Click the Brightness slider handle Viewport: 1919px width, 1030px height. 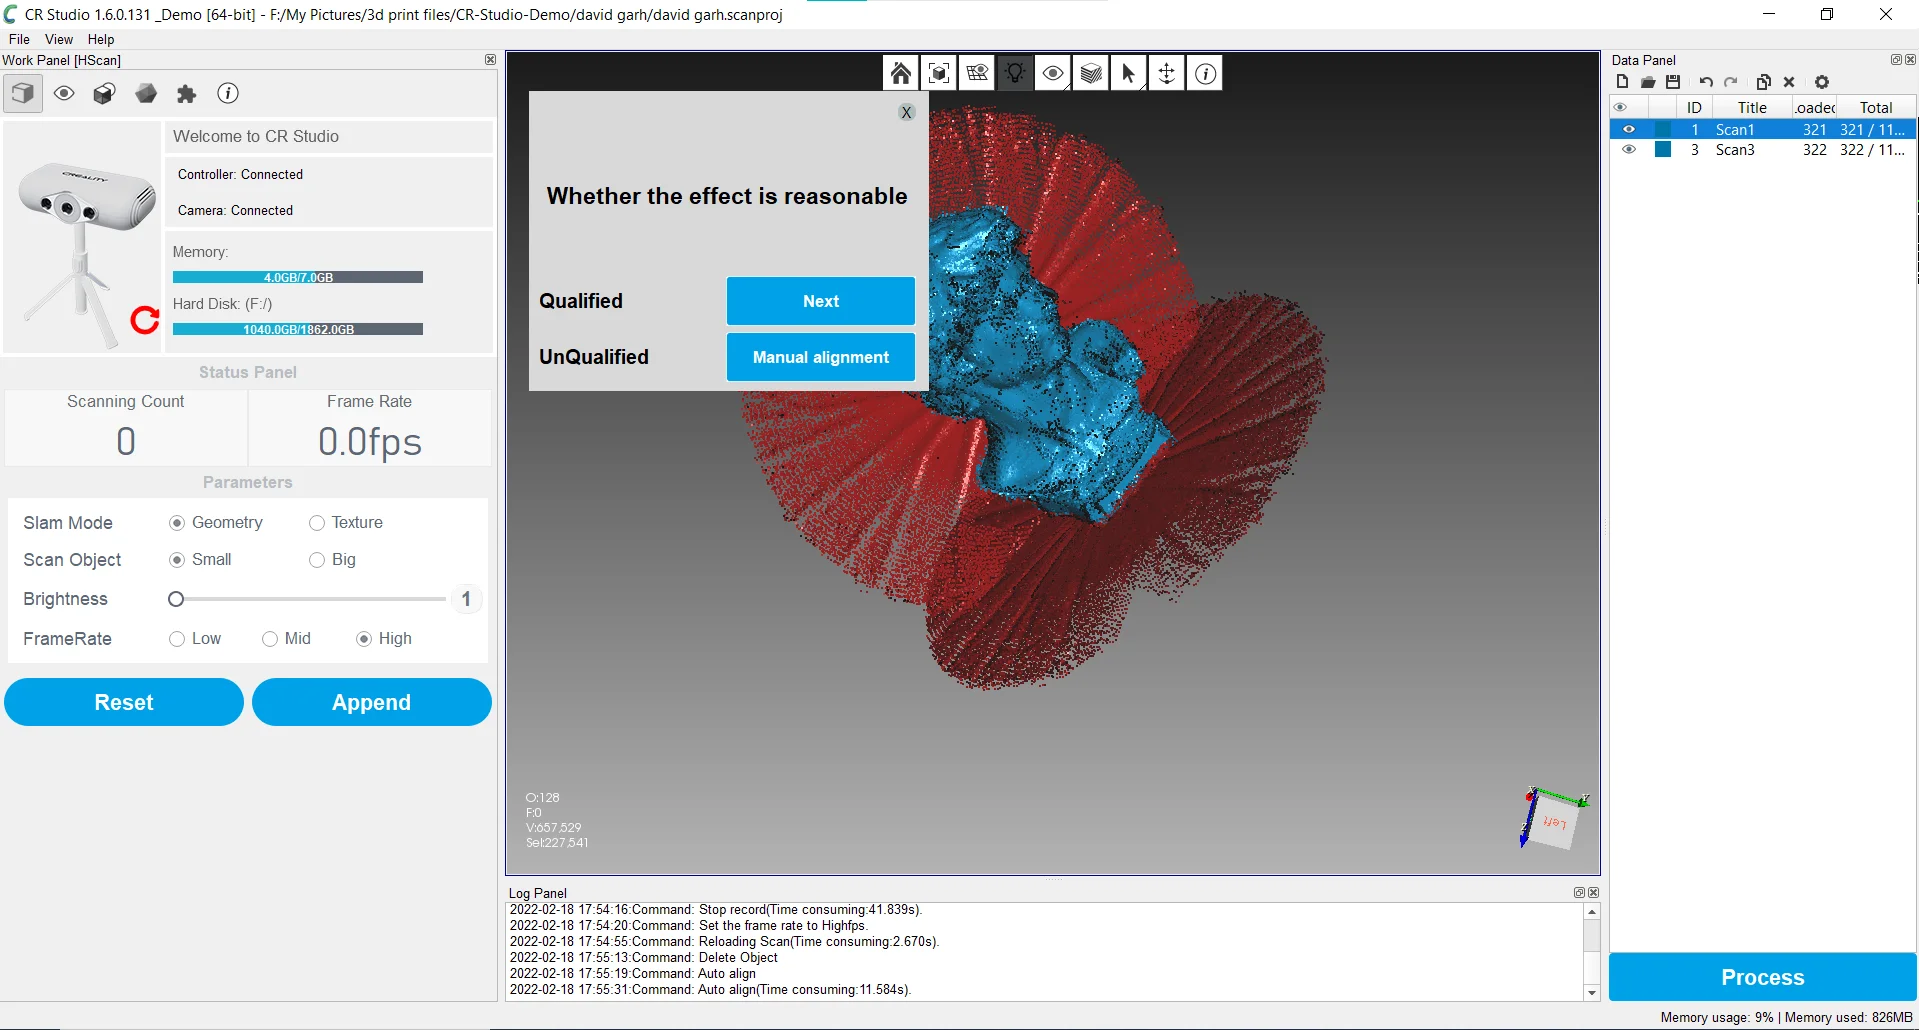pyautogui.click(x=176, y=599)
